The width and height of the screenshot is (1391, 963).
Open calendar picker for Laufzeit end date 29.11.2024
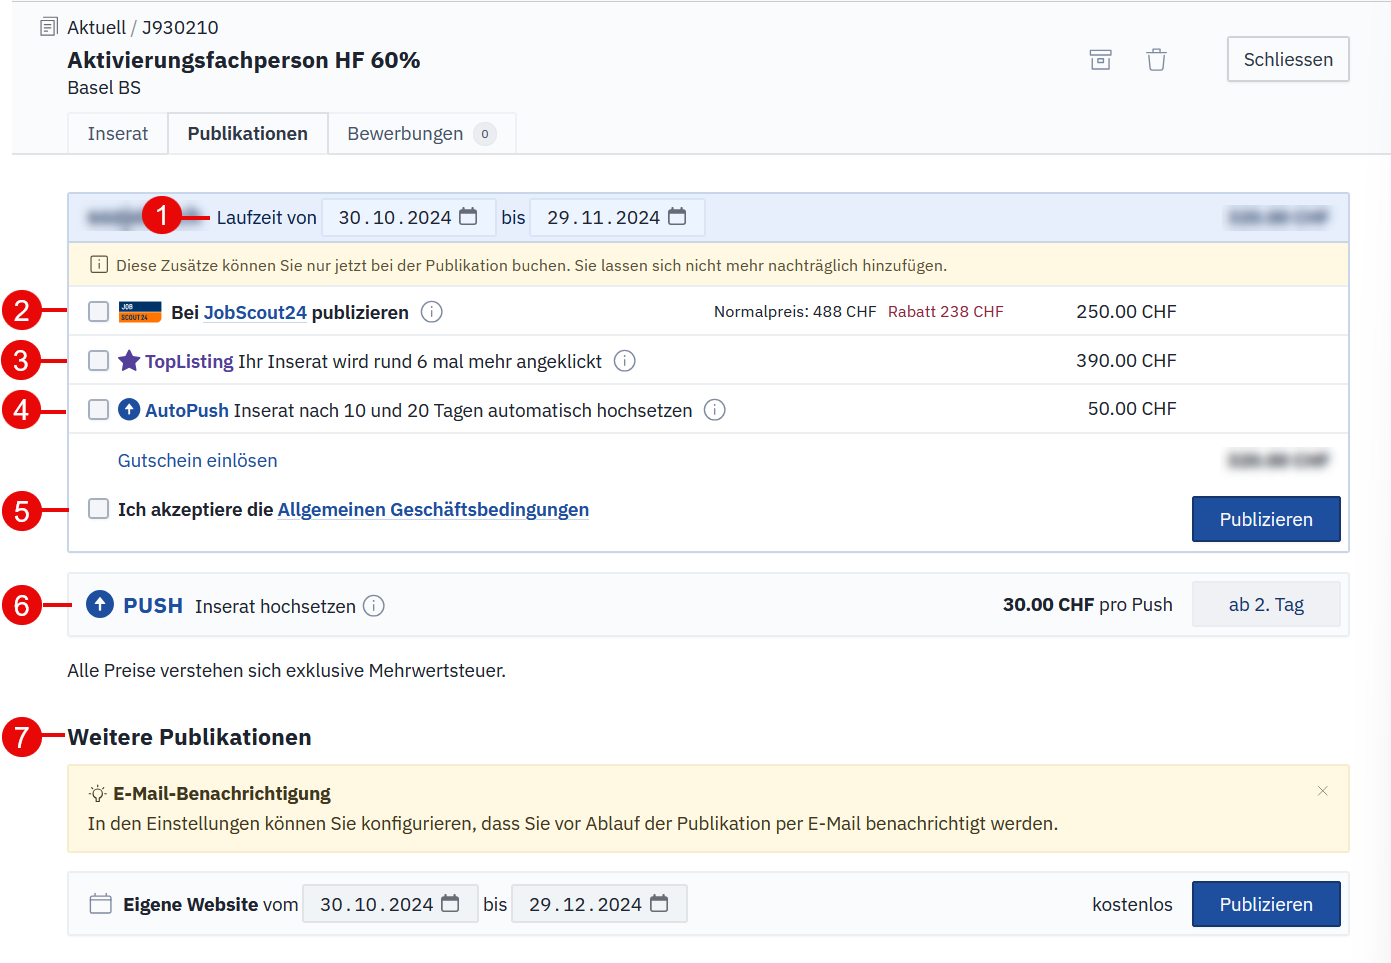(677, 217)
